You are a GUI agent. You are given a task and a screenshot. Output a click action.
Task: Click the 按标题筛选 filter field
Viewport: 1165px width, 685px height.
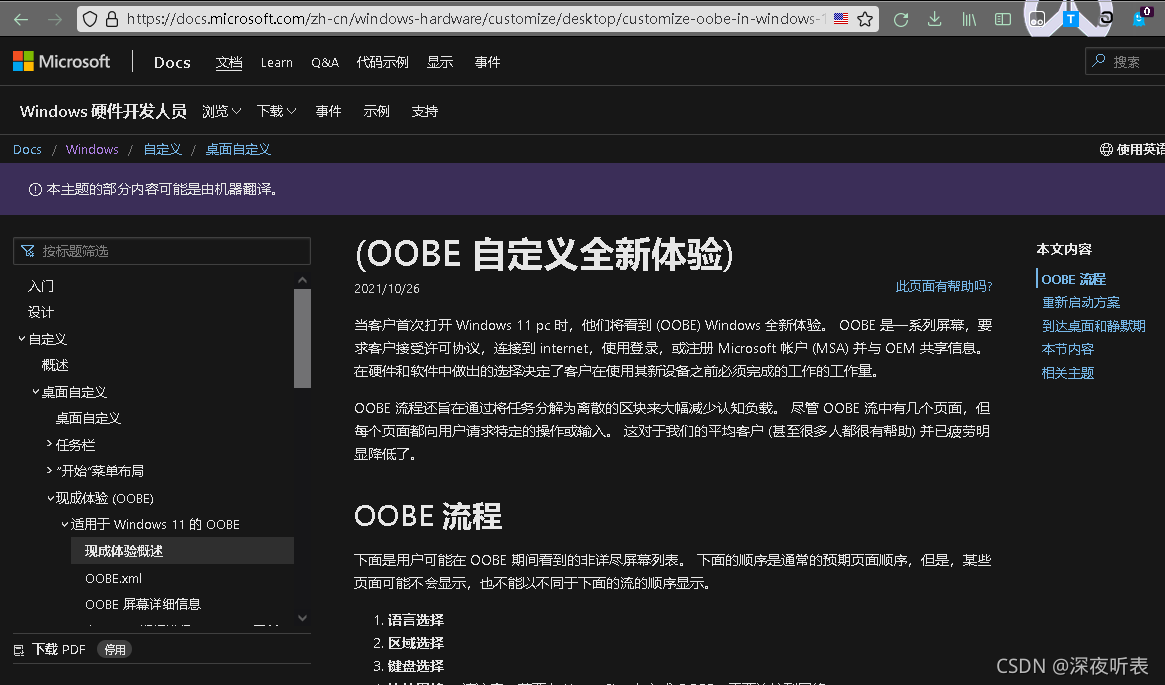162,251
